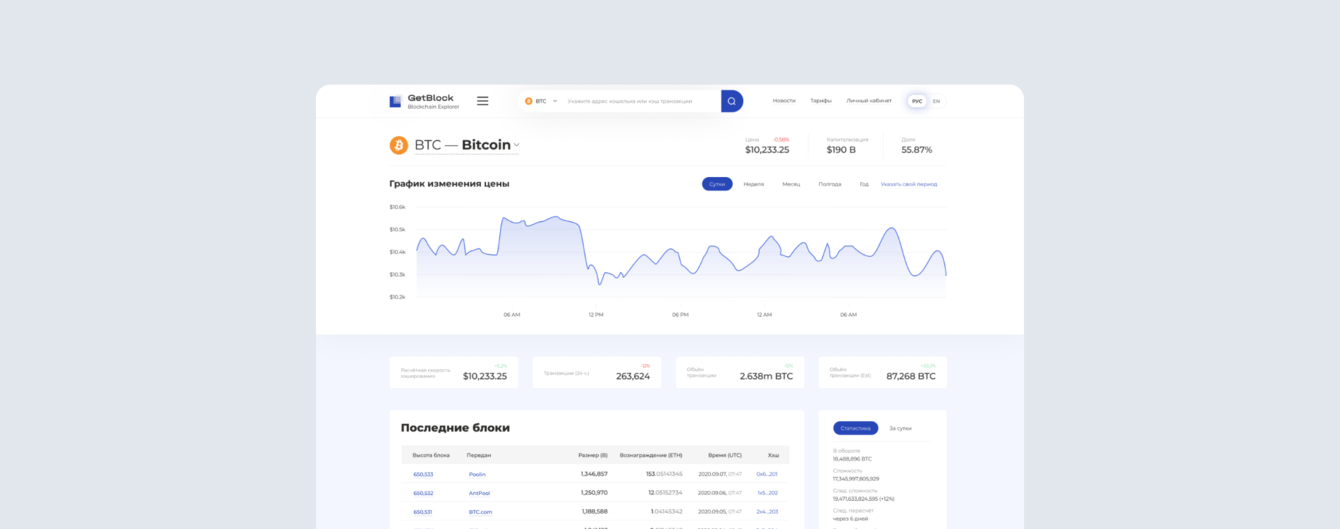The image size is (1340, 529).
Task: Click the Размер (B) column header
Action: [593, 455]
